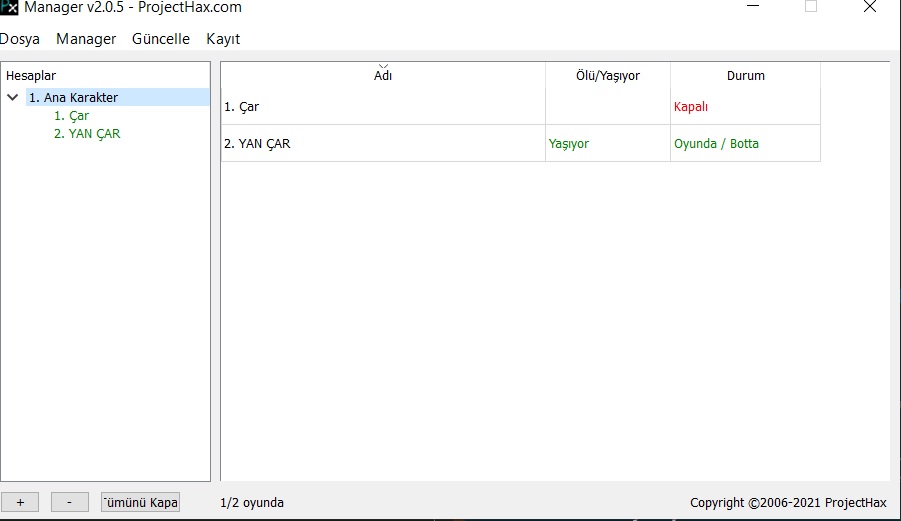Select 1. Çar in accounts tree
Image resolution: width=901 pixels, height=521 pixels.
[x=71, y=116]
